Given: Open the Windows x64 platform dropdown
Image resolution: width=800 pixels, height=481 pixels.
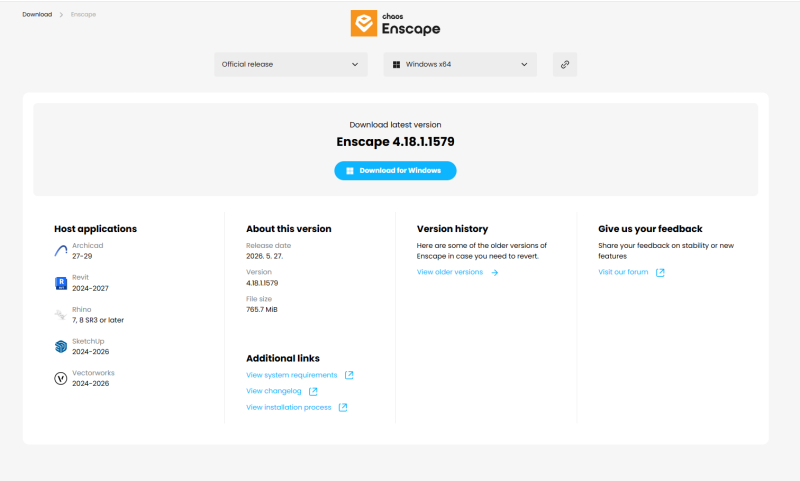Looking at the screenshot, I should pos(460,64).
